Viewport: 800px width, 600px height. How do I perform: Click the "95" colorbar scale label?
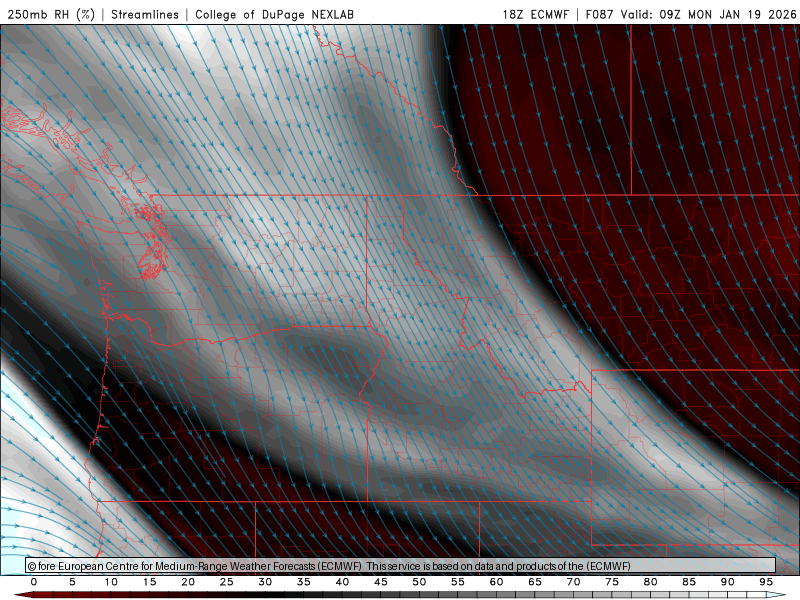click(x=766, y=582)
